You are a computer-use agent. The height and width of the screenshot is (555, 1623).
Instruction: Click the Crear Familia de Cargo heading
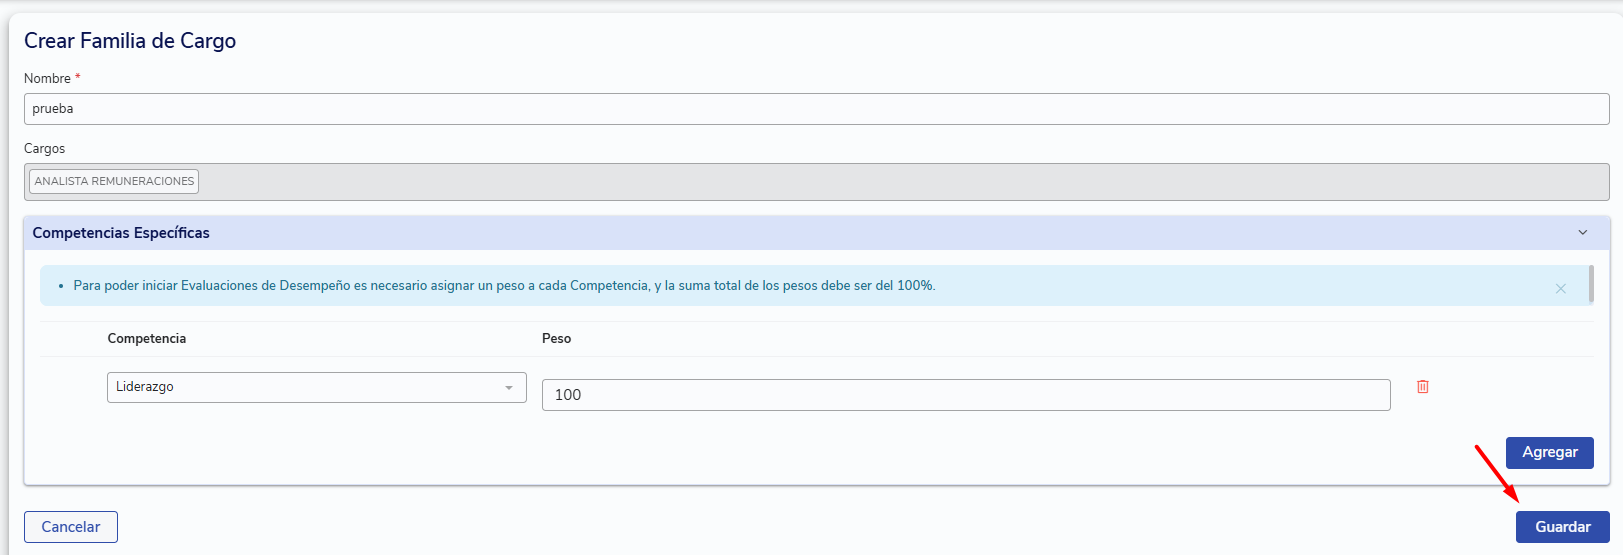coord(130,41)
